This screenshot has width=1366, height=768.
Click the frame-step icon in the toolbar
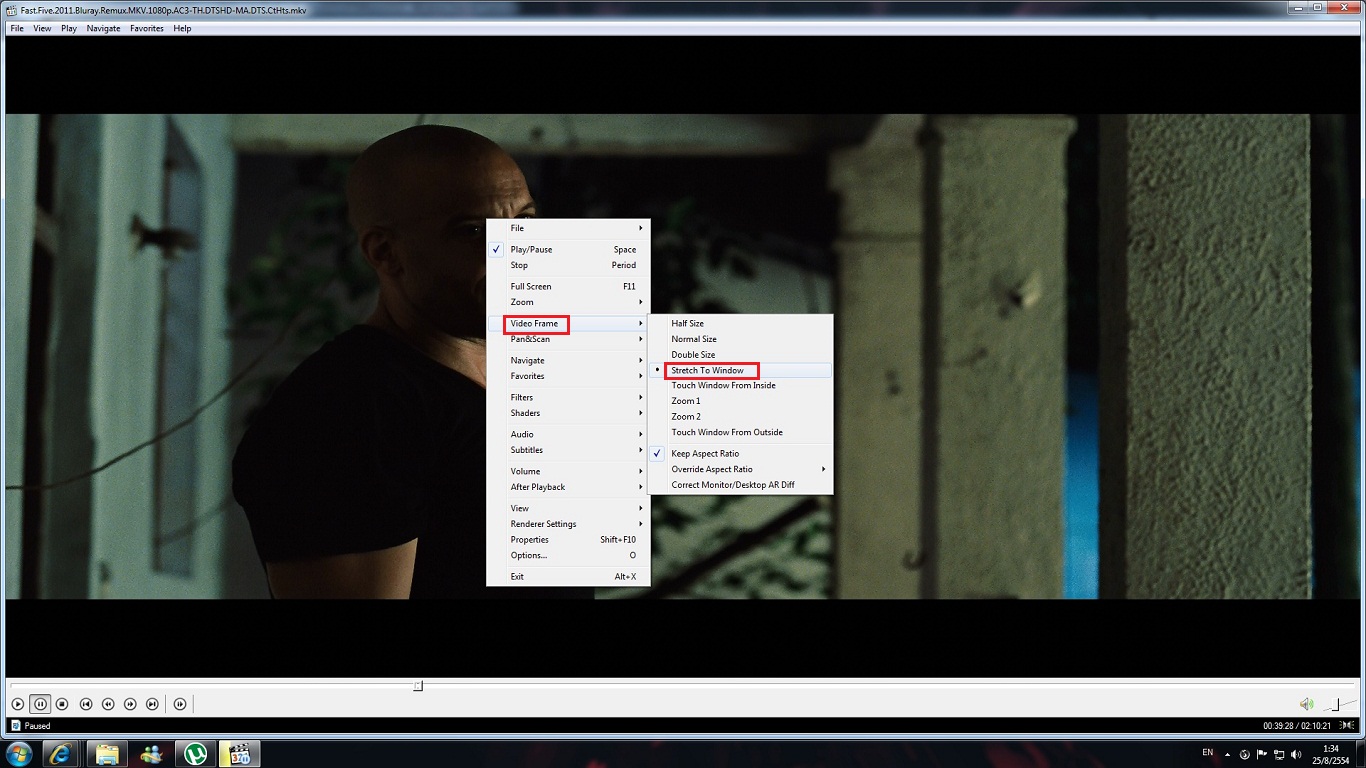click(x=180, y=704)
